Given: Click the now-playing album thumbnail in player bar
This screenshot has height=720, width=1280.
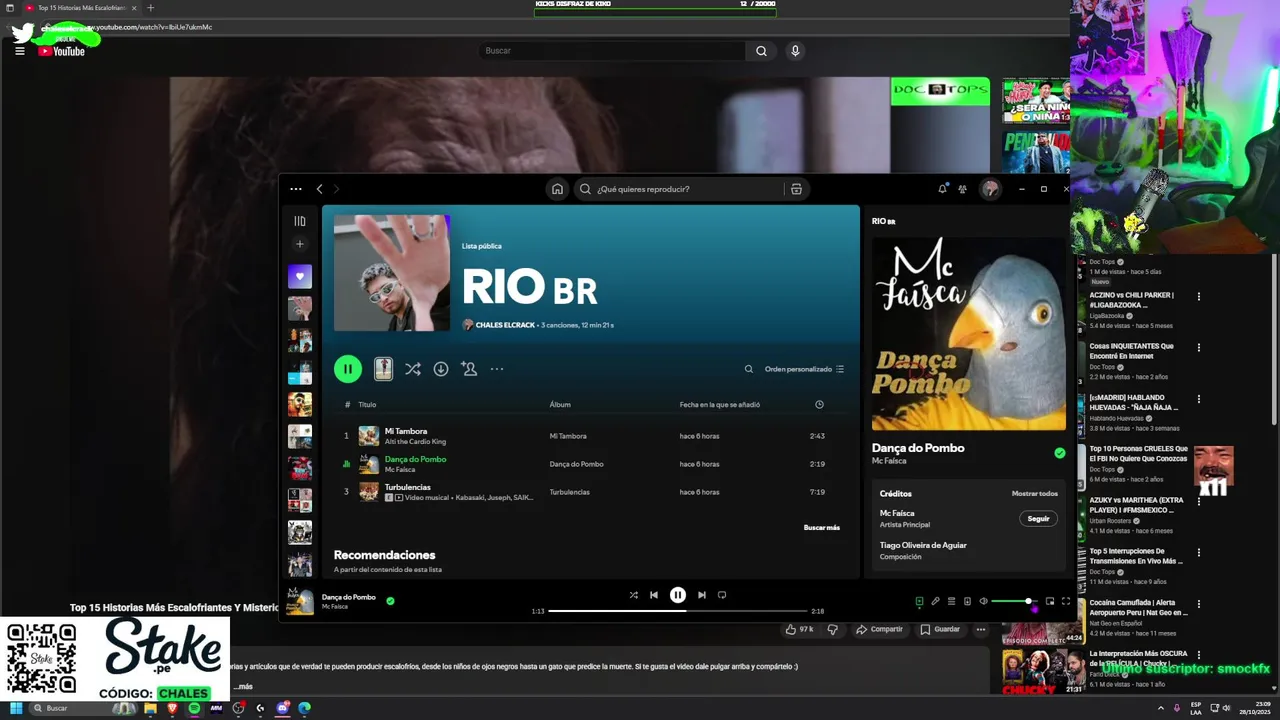Looking at the screenshot, I should click(300, 601).
